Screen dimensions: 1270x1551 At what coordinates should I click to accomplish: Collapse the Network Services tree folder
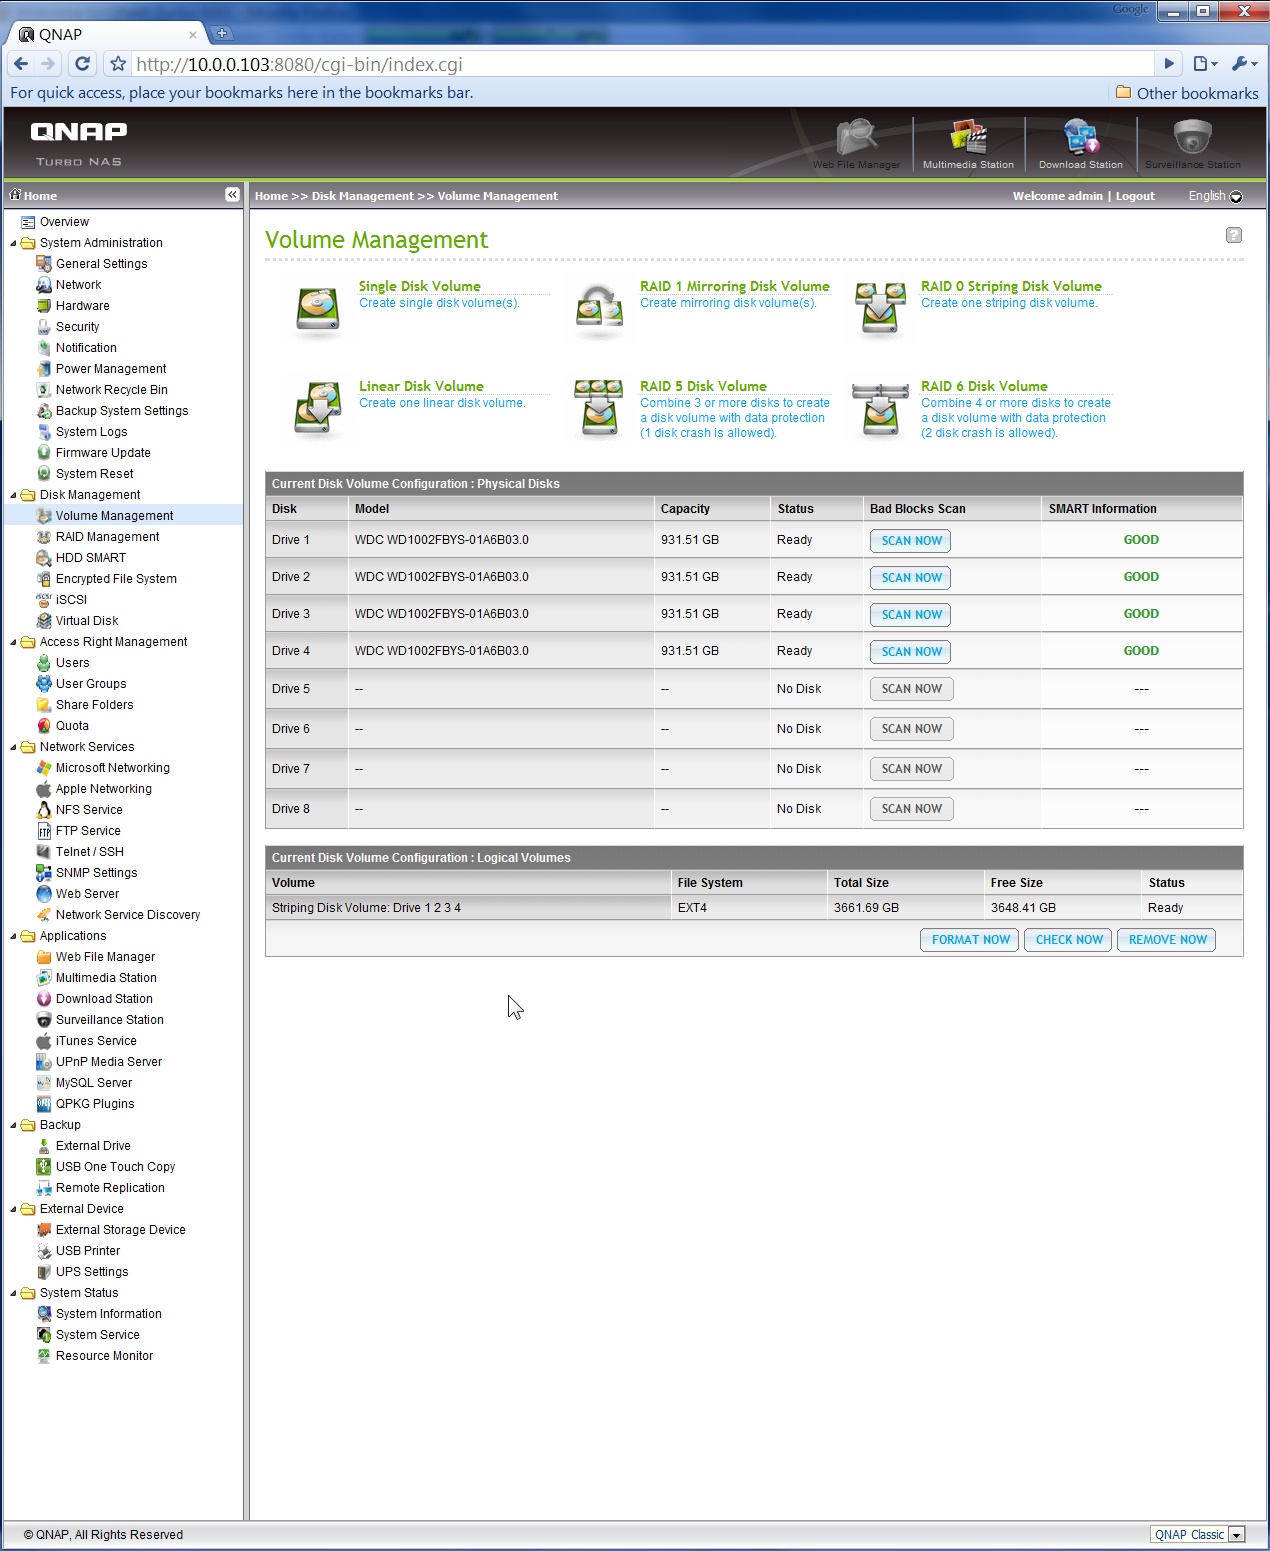[x=14, y=747]
